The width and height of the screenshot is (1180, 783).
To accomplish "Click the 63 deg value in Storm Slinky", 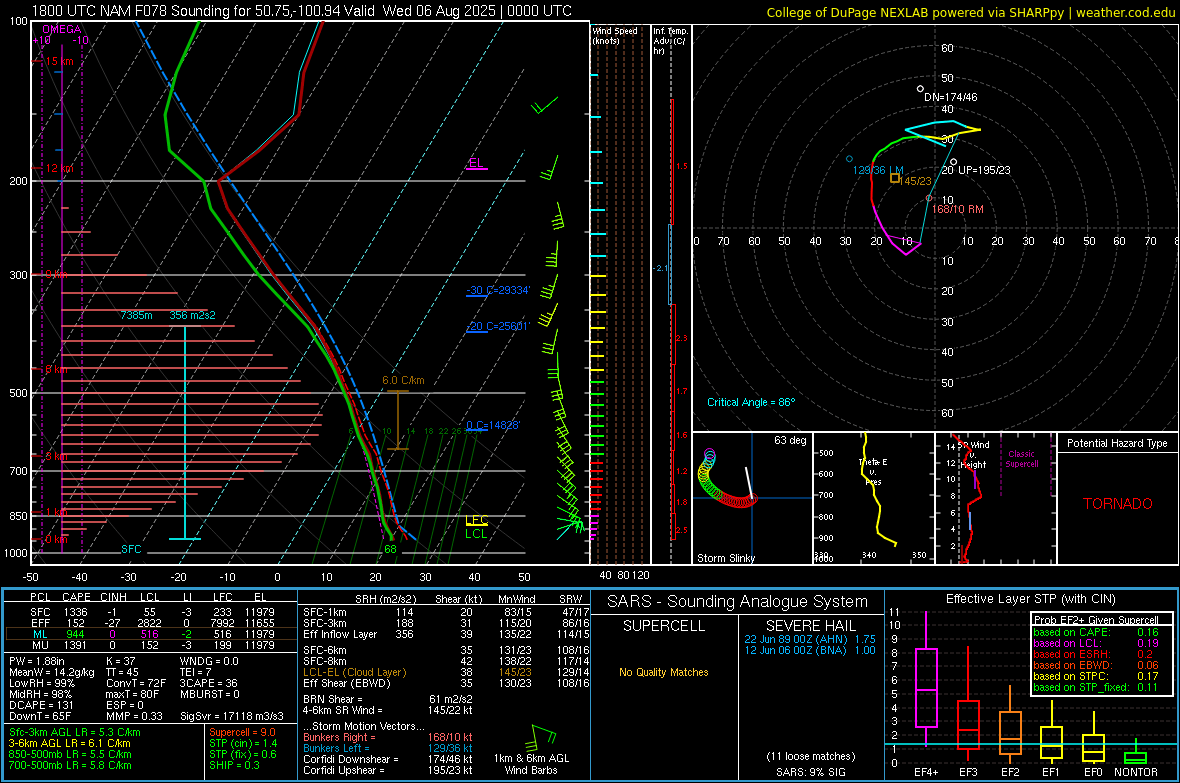I will tap(790, 440).
